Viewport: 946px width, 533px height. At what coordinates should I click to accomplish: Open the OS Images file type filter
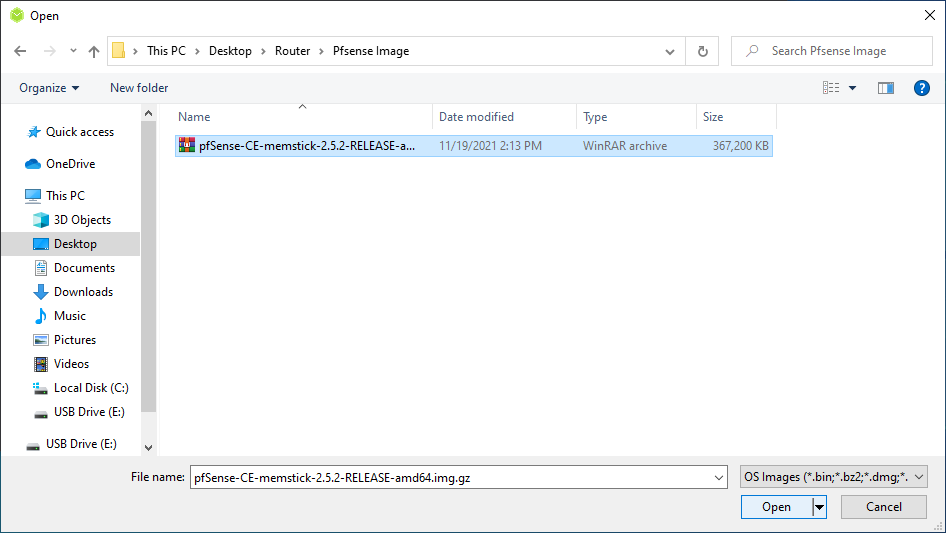point(834,477)
